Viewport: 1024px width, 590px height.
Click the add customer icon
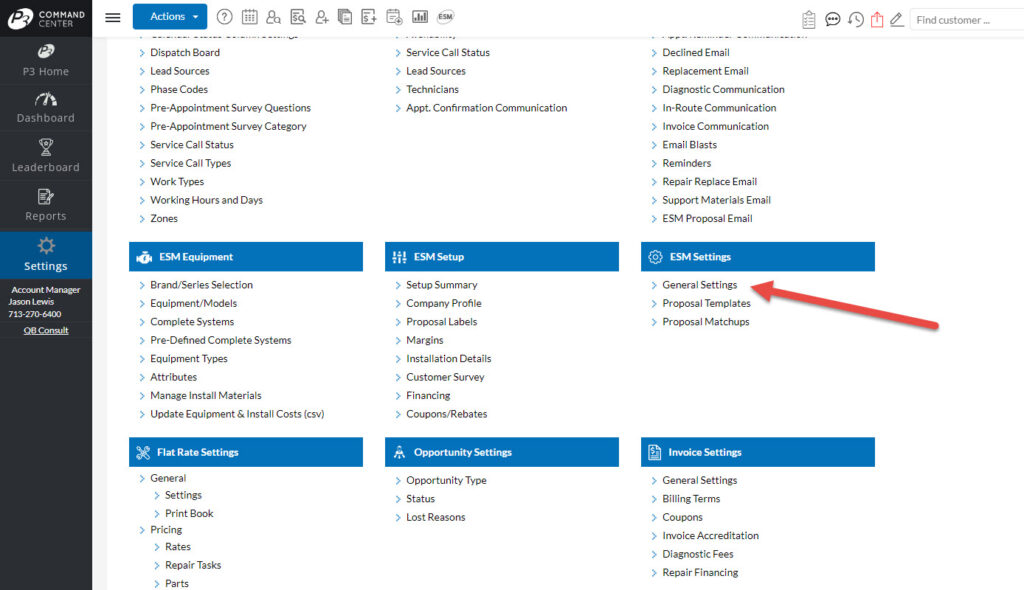click(x=321, y=17)
